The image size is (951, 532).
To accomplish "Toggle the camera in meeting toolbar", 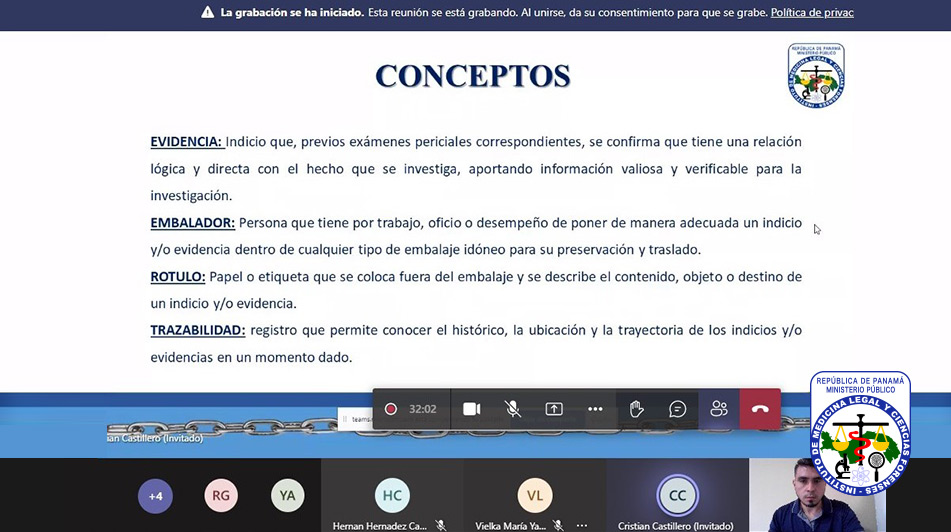I will 471,409.
